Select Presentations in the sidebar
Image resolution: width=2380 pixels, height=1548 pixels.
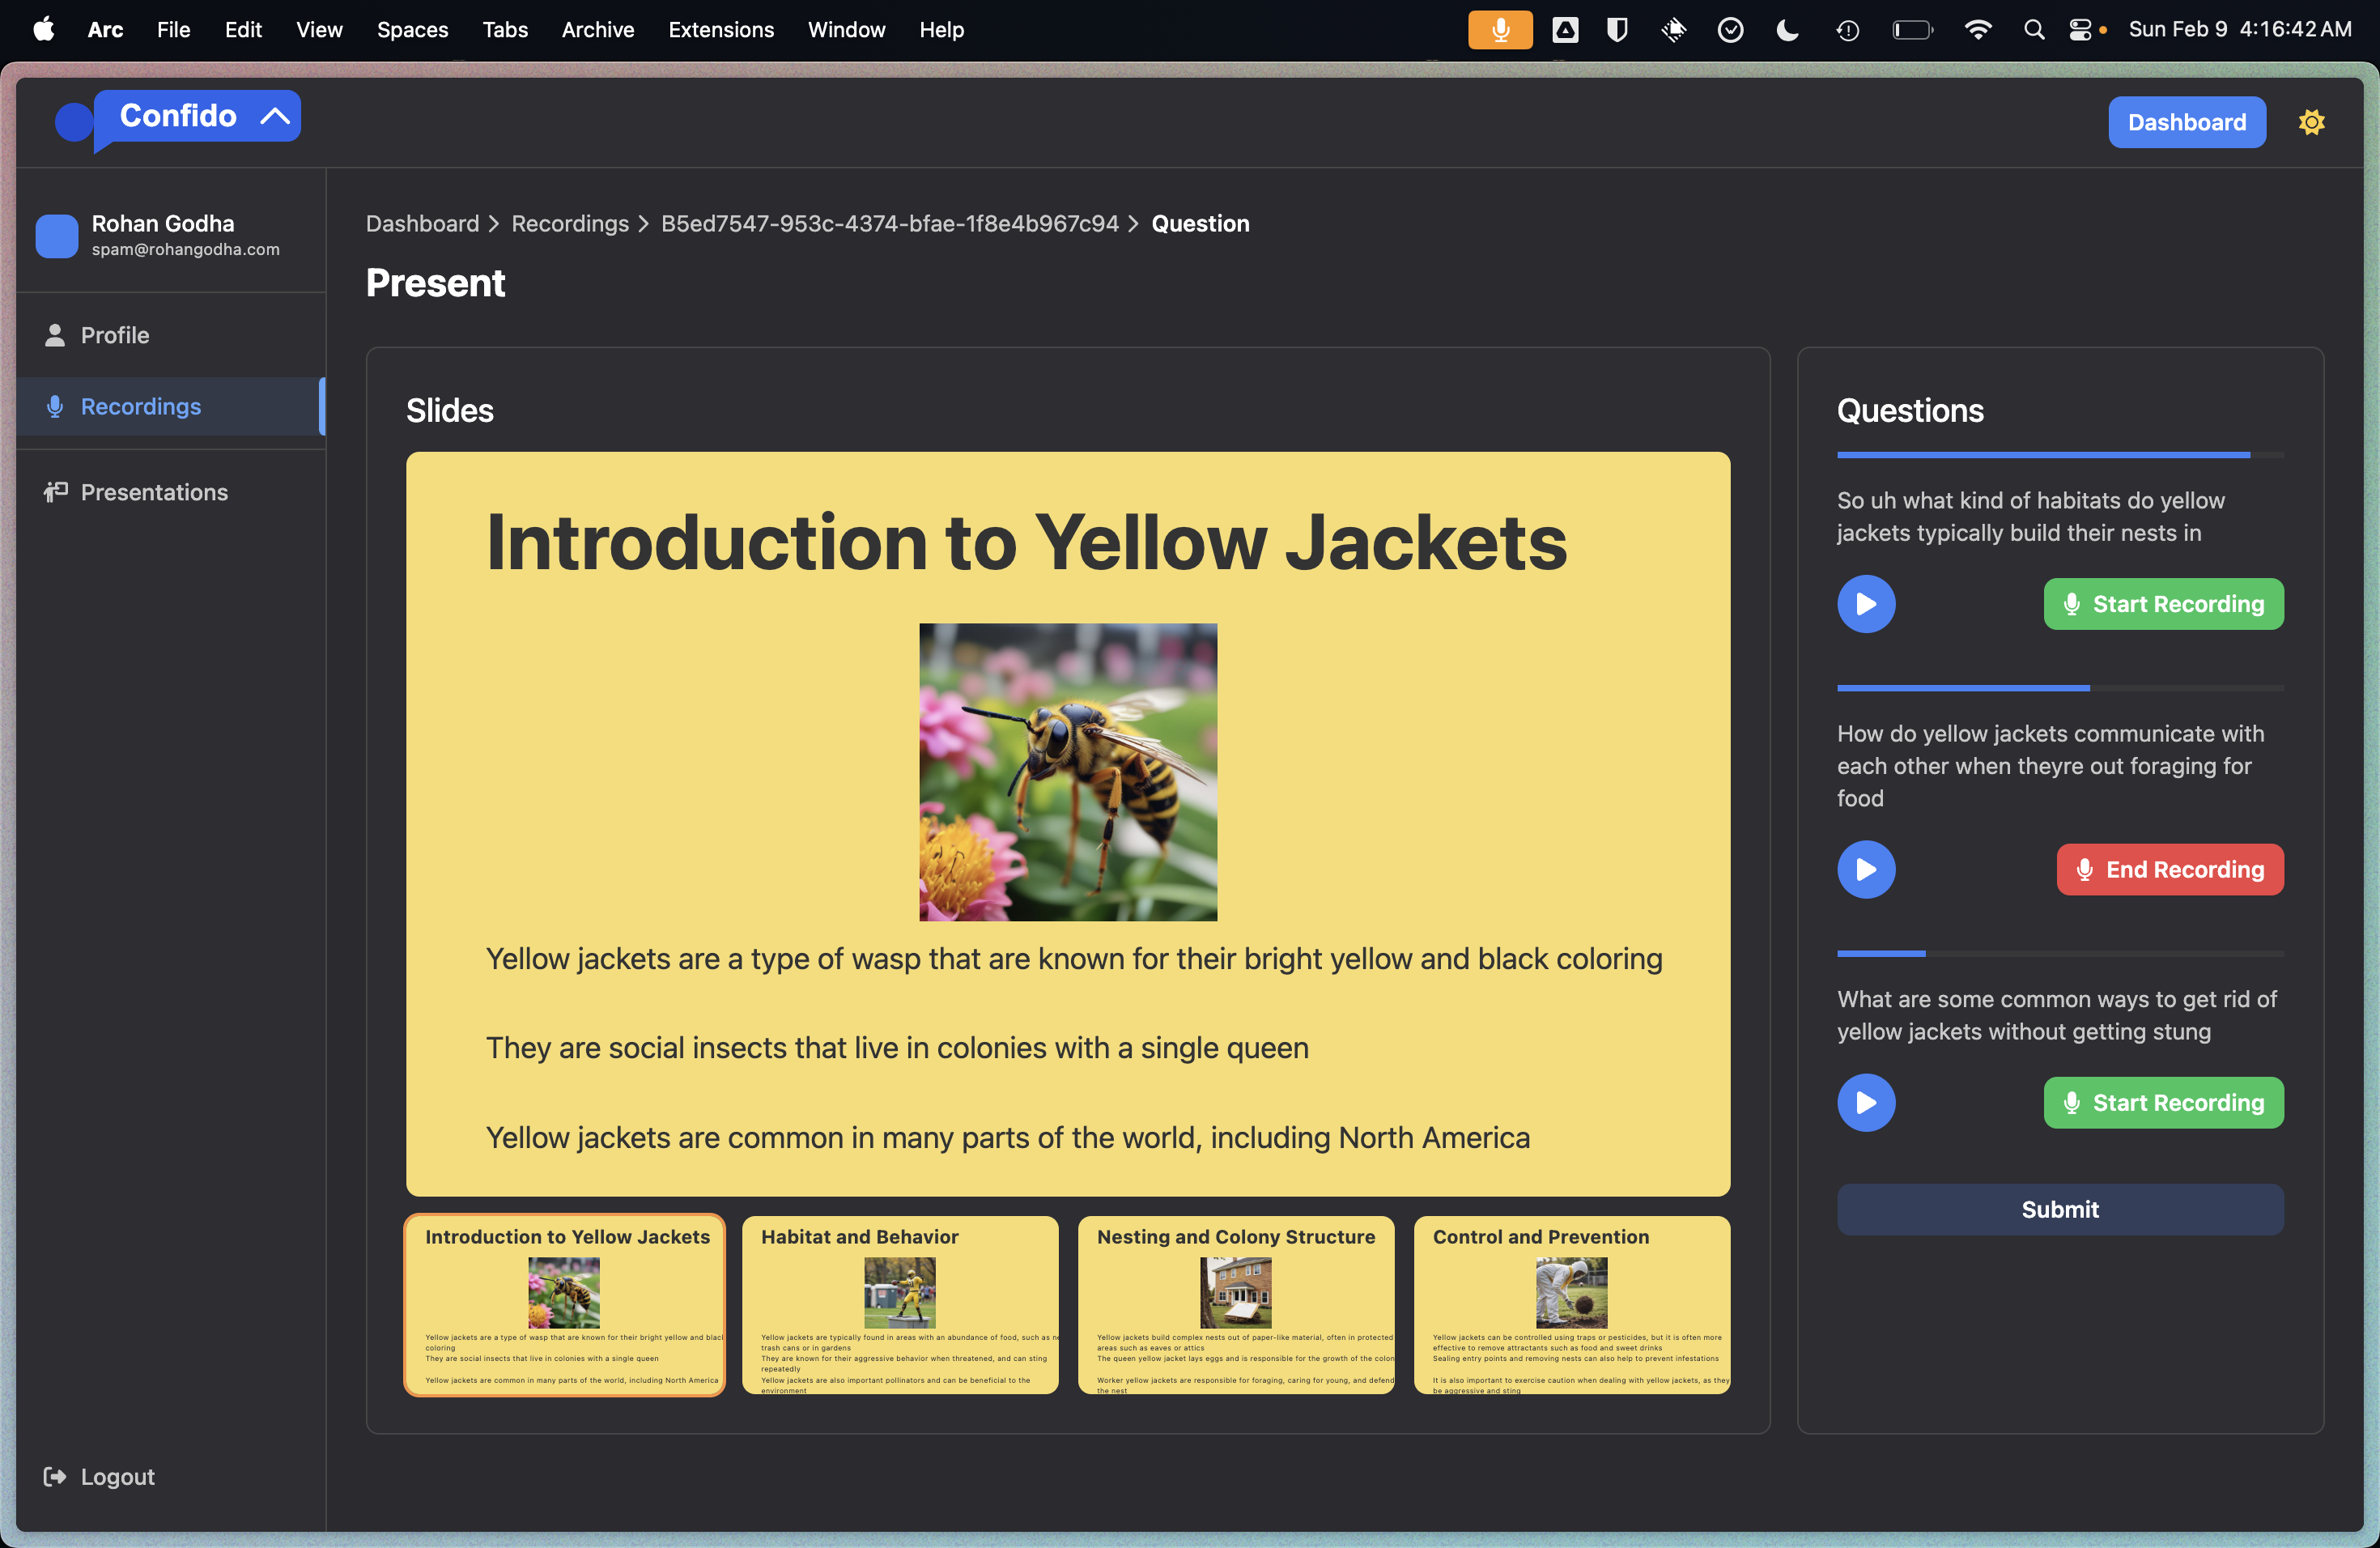154,492
